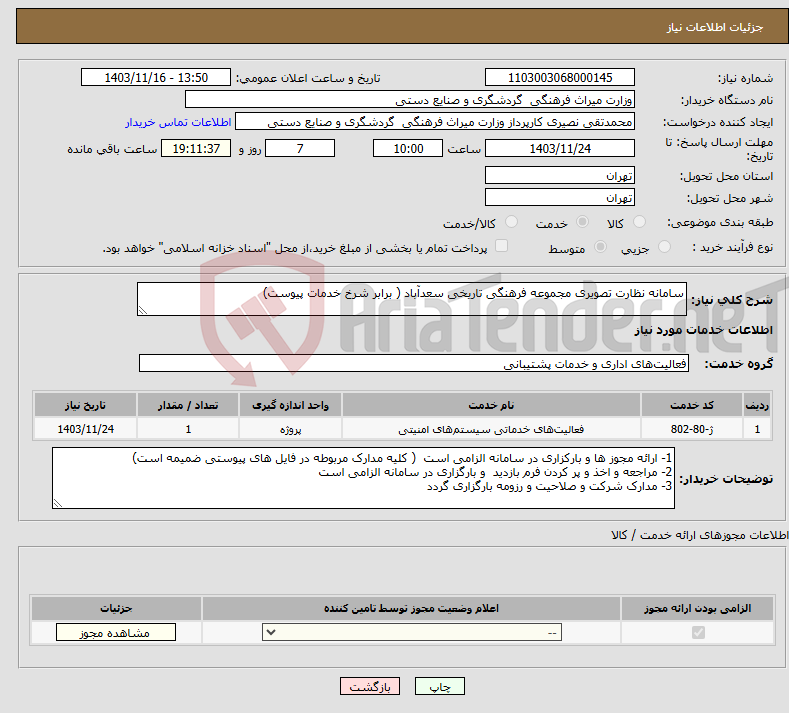The height and width of the screenshot is (713, 789).
Task: Click the resize handle of description textarea
Action: 142,310
